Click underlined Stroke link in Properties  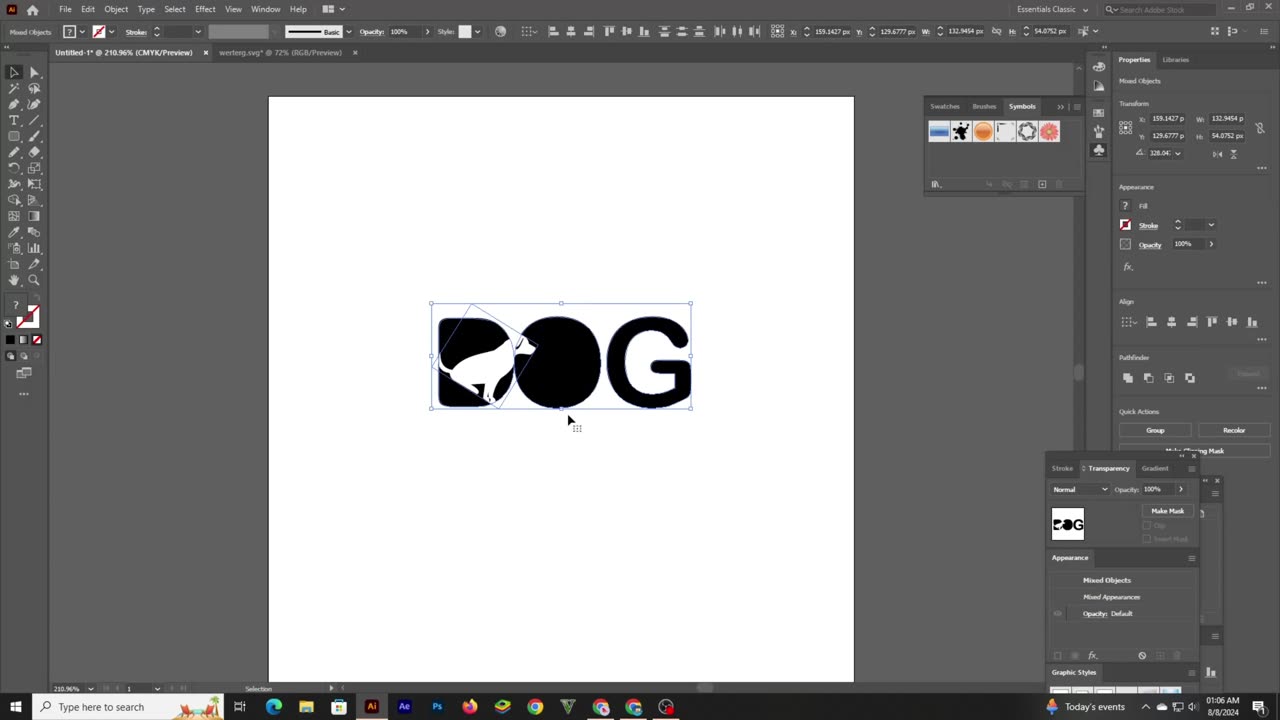tap(1148, 225)
